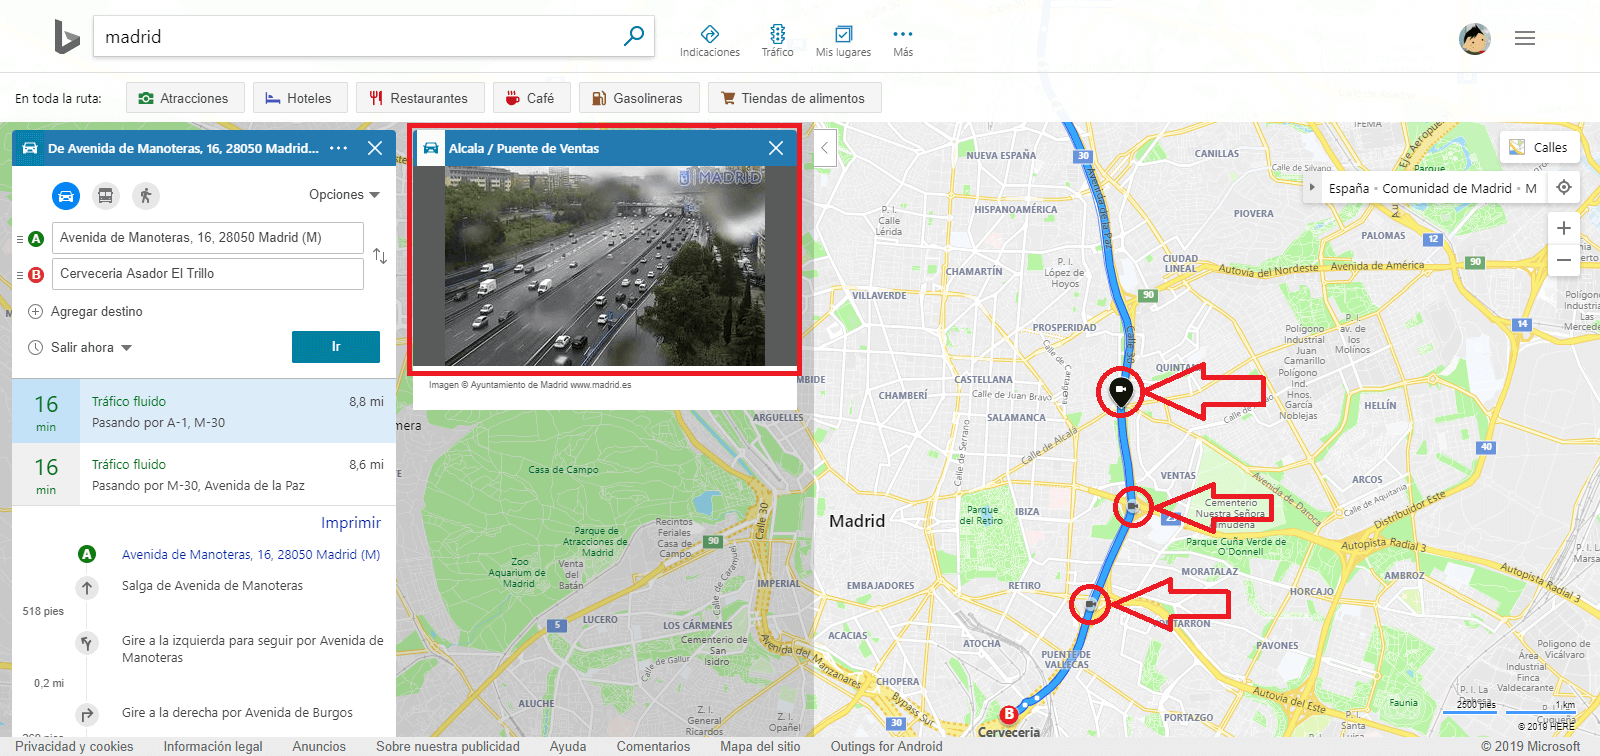This screenshot has width=1600, height=756.
Task: Zoom in on the map
Action: pos(1564,228)
